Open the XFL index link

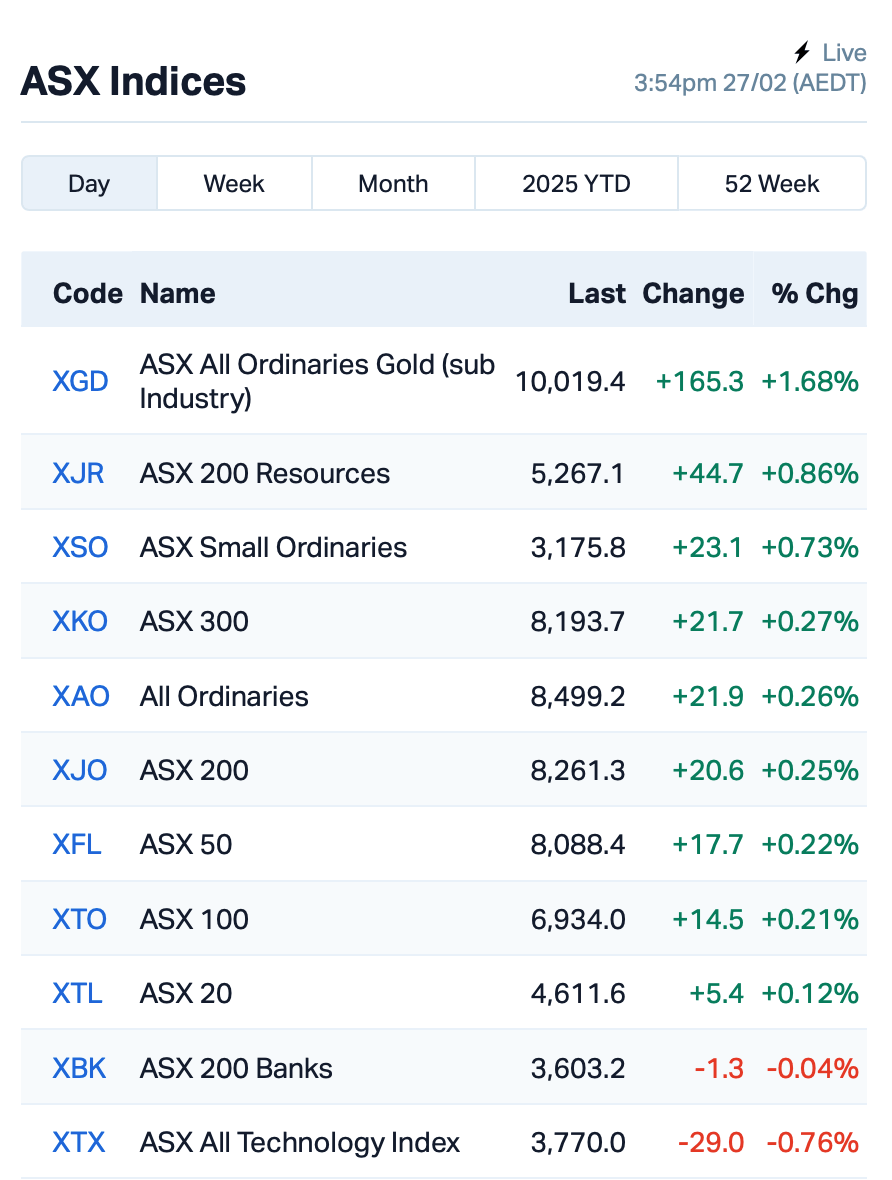point(77,844)
